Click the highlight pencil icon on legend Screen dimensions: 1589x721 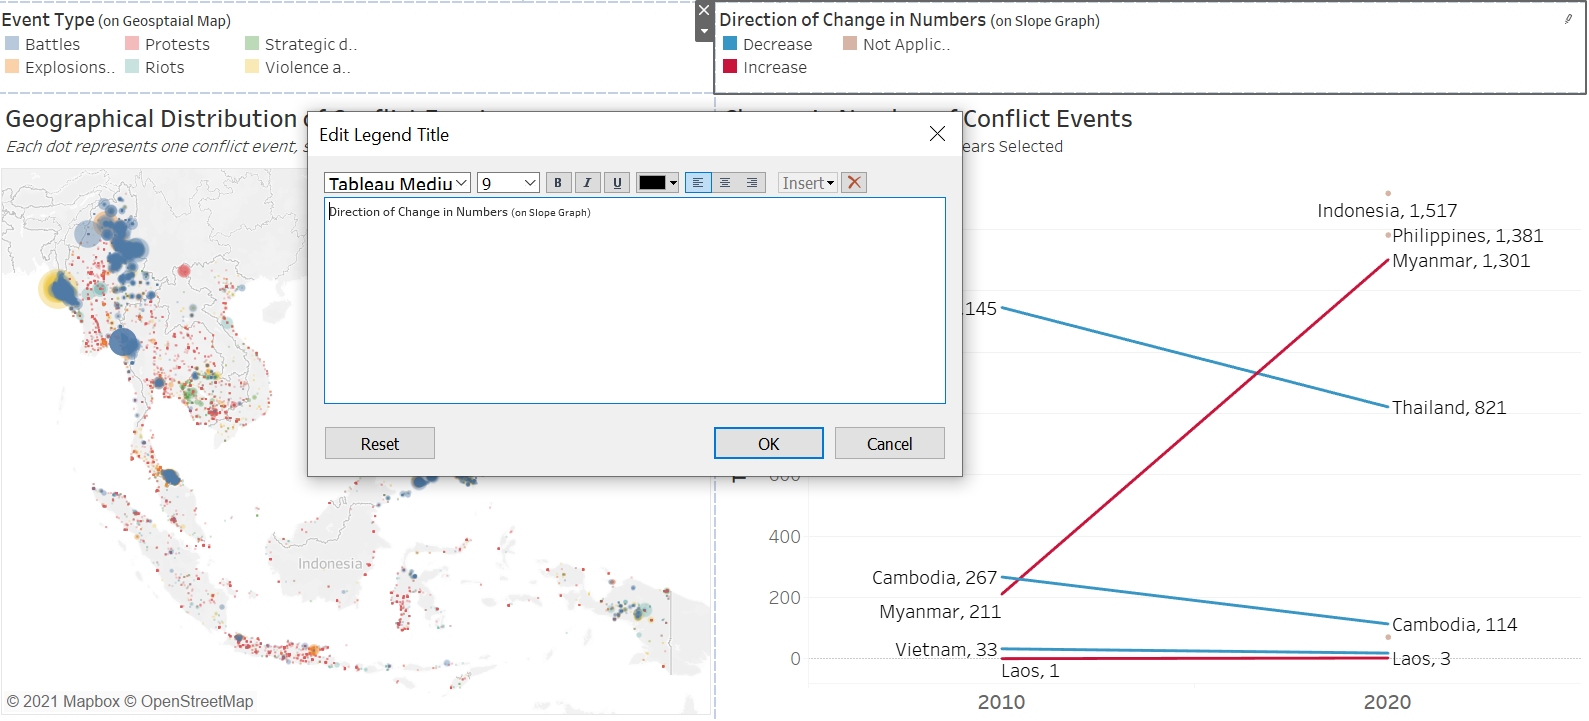click(x=1568, y=19)
